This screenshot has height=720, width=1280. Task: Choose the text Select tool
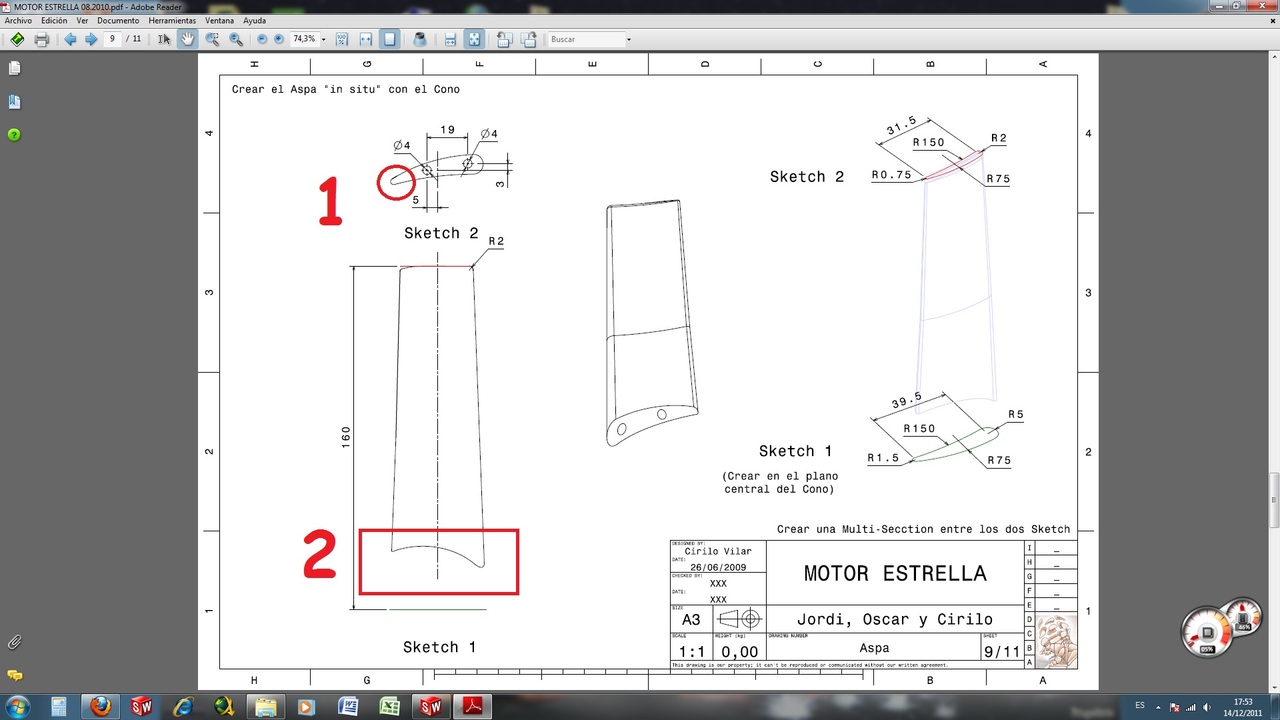point(164,39)
